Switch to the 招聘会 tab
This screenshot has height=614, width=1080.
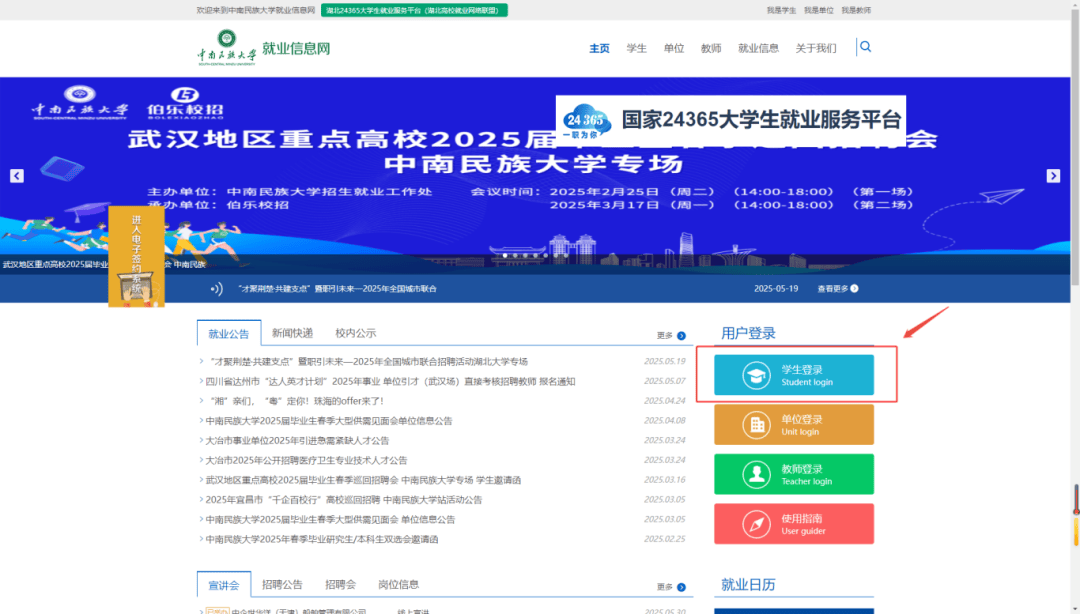coord(340,584)
